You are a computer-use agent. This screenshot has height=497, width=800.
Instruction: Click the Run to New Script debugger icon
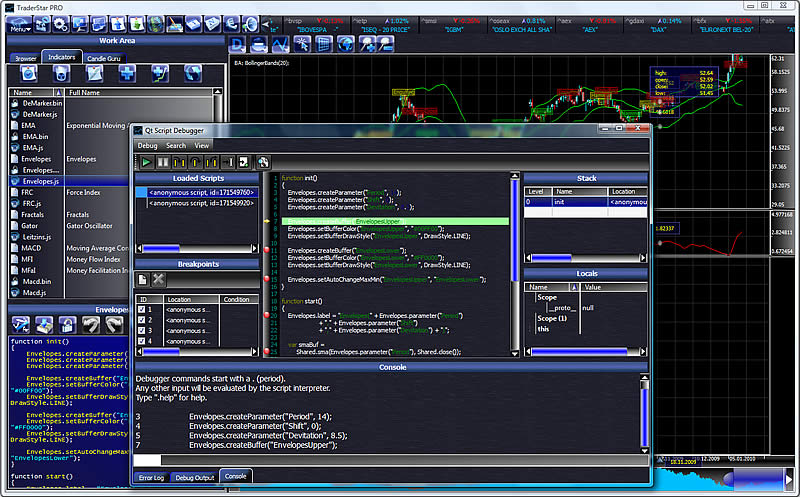point(244,162)
